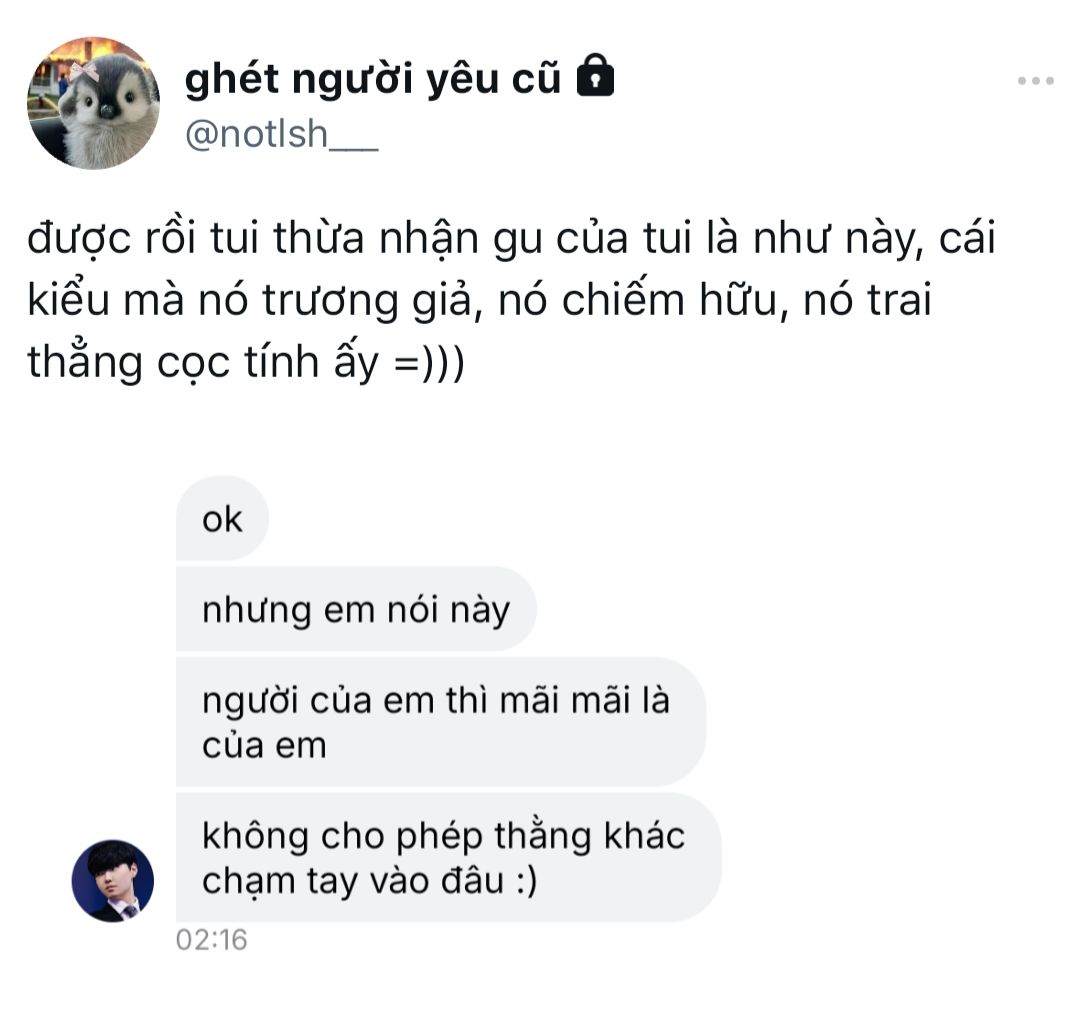The height and width of the screenshot is (1013, 1080).
Task: Open profile via name "ghét người yêu cũ"
Action: pos(373,79)
